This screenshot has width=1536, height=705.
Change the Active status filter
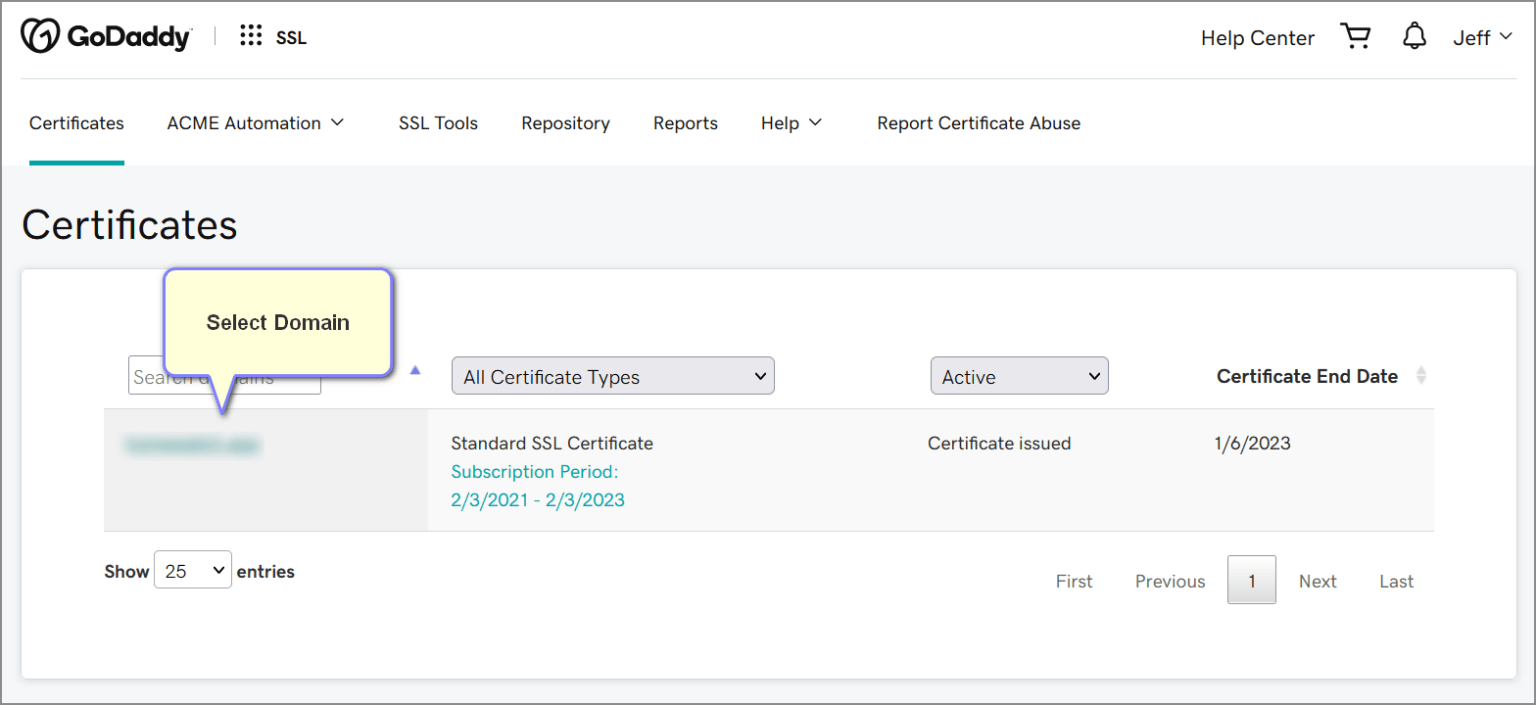click(1019, 376)
